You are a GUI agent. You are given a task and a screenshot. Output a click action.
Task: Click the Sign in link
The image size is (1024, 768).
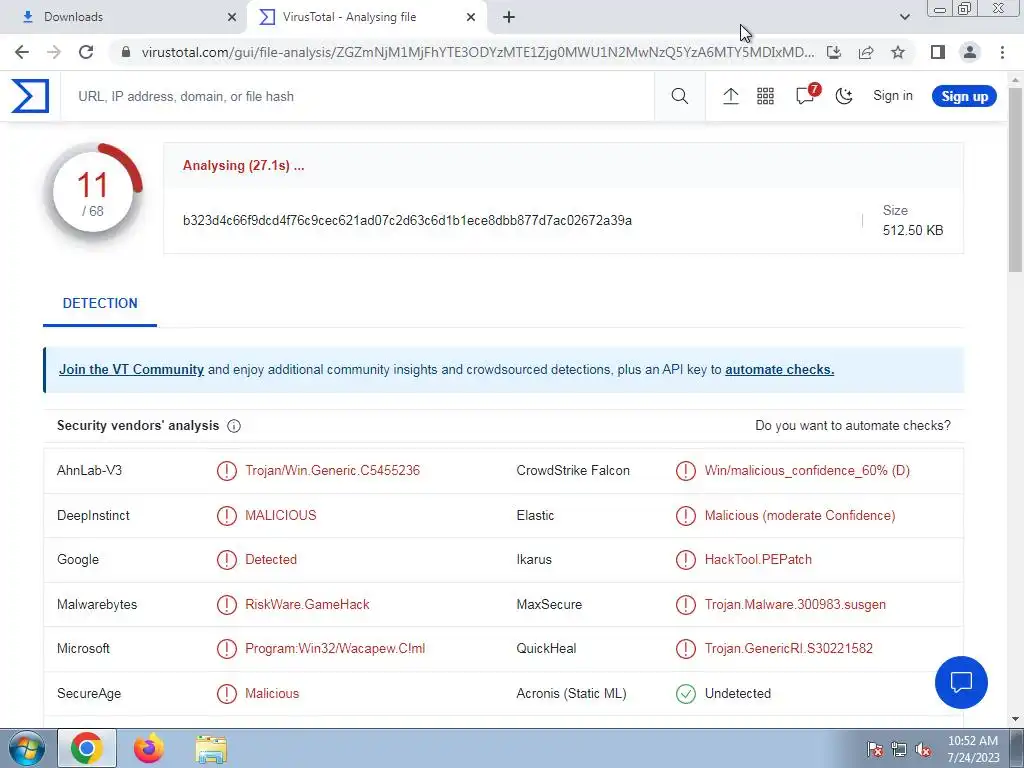pos(893,95)
